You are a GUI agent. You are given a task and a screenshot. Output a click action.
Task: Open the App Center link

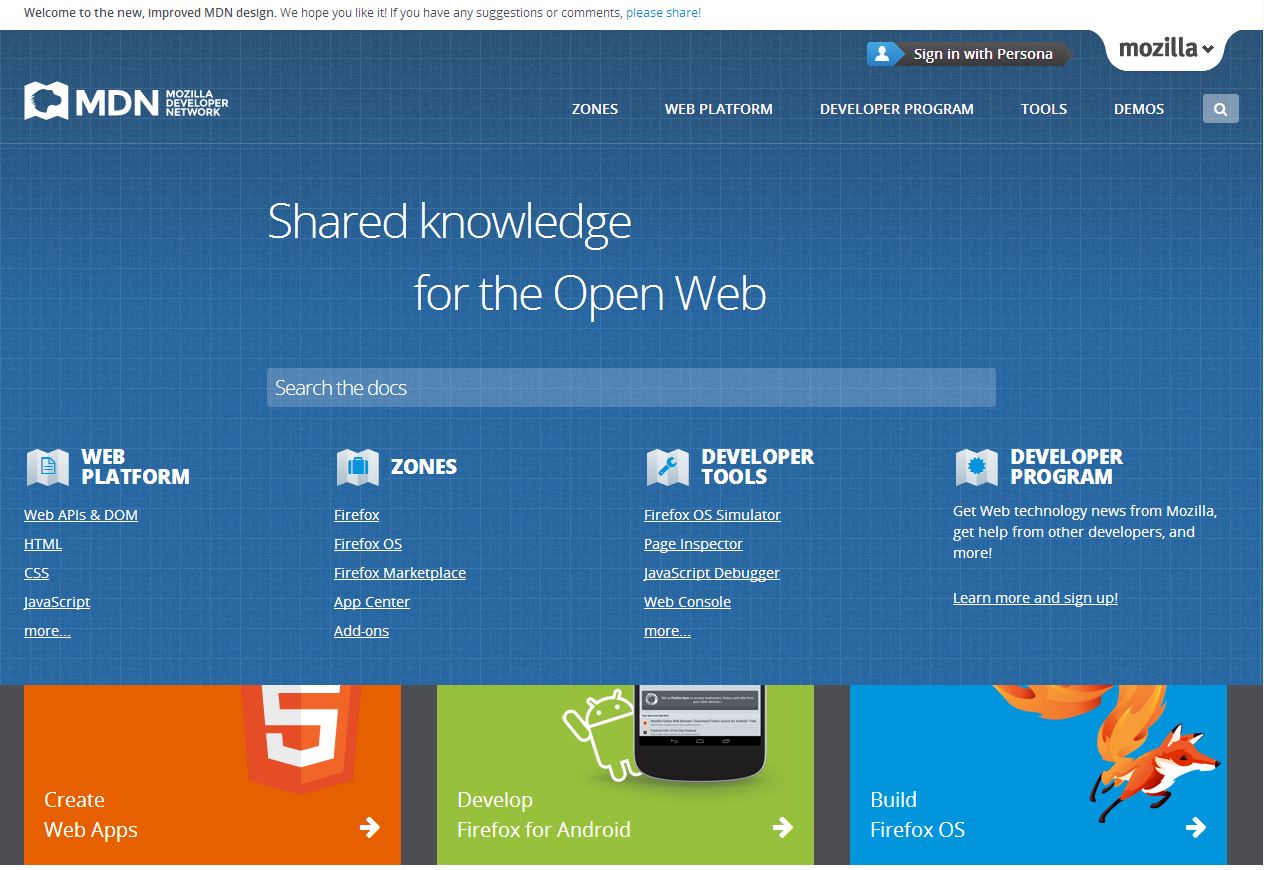(x=372, y=602)
